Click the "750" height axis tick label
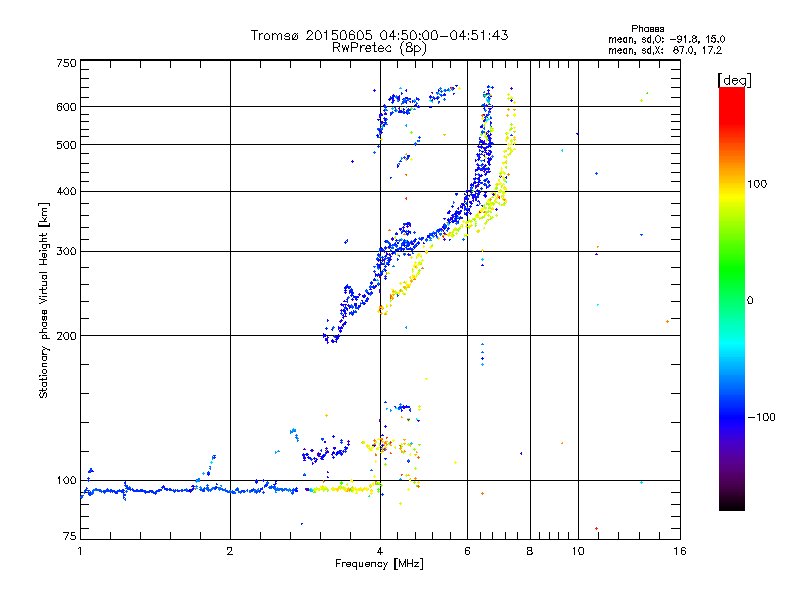The image size is (800, 600). pos(67,63)
